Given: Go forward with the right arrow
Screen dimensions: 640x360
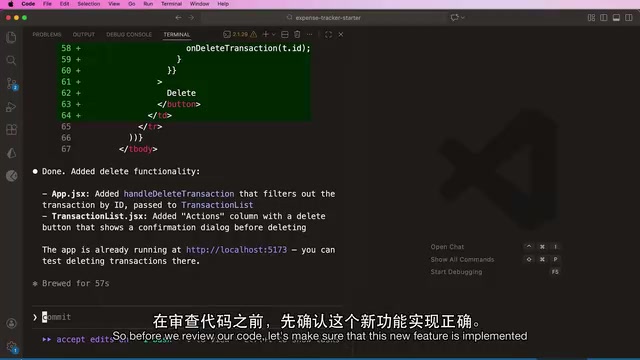Looking at the screenshot, I should click(191, 18).
